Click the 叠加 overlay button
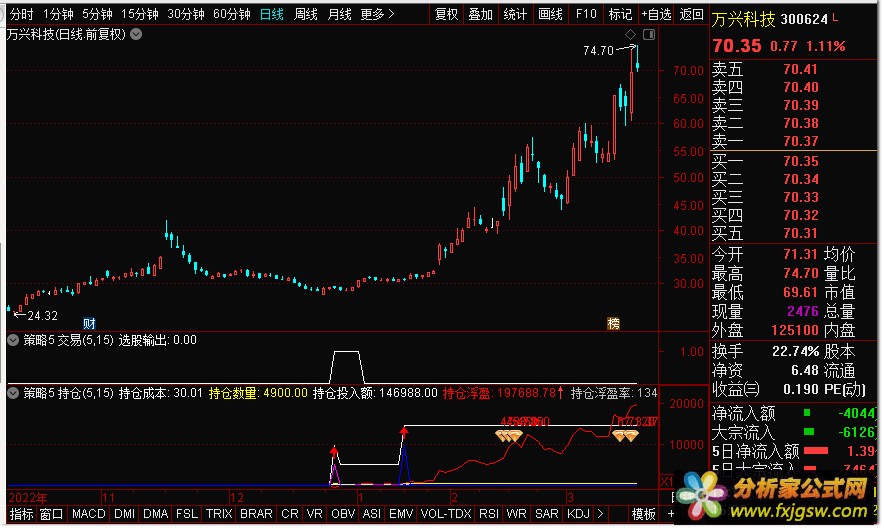This screenshot has width=884, height=528. coord(480,14)
